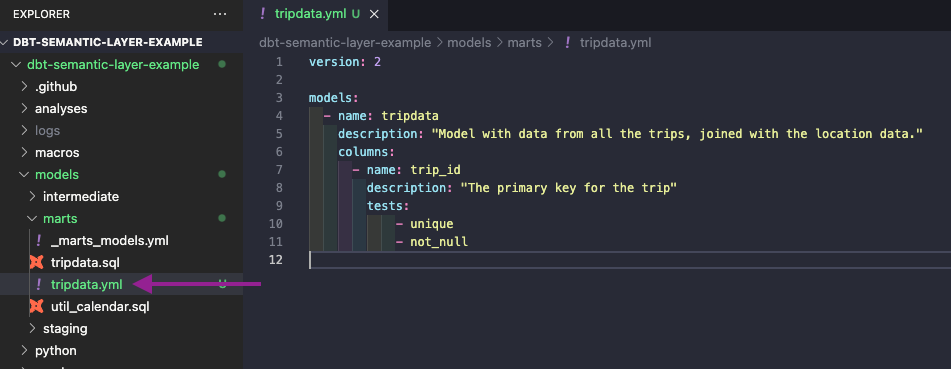Click the marts breadcrumb segment
951x369 pixels.
pos(525,42)
